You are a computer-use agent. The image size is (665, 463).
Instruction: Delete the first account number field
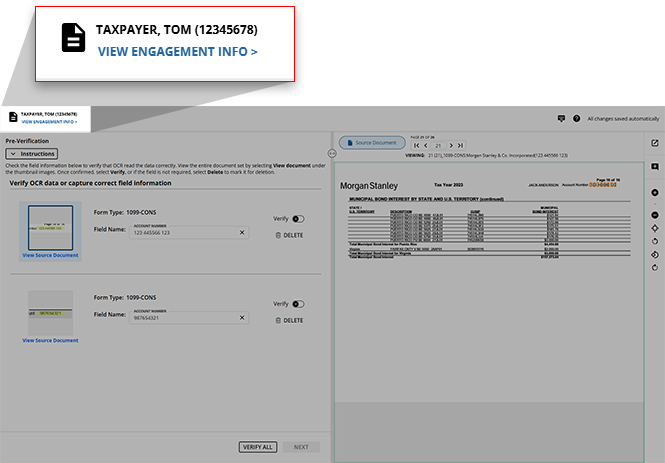click(288, 235)
